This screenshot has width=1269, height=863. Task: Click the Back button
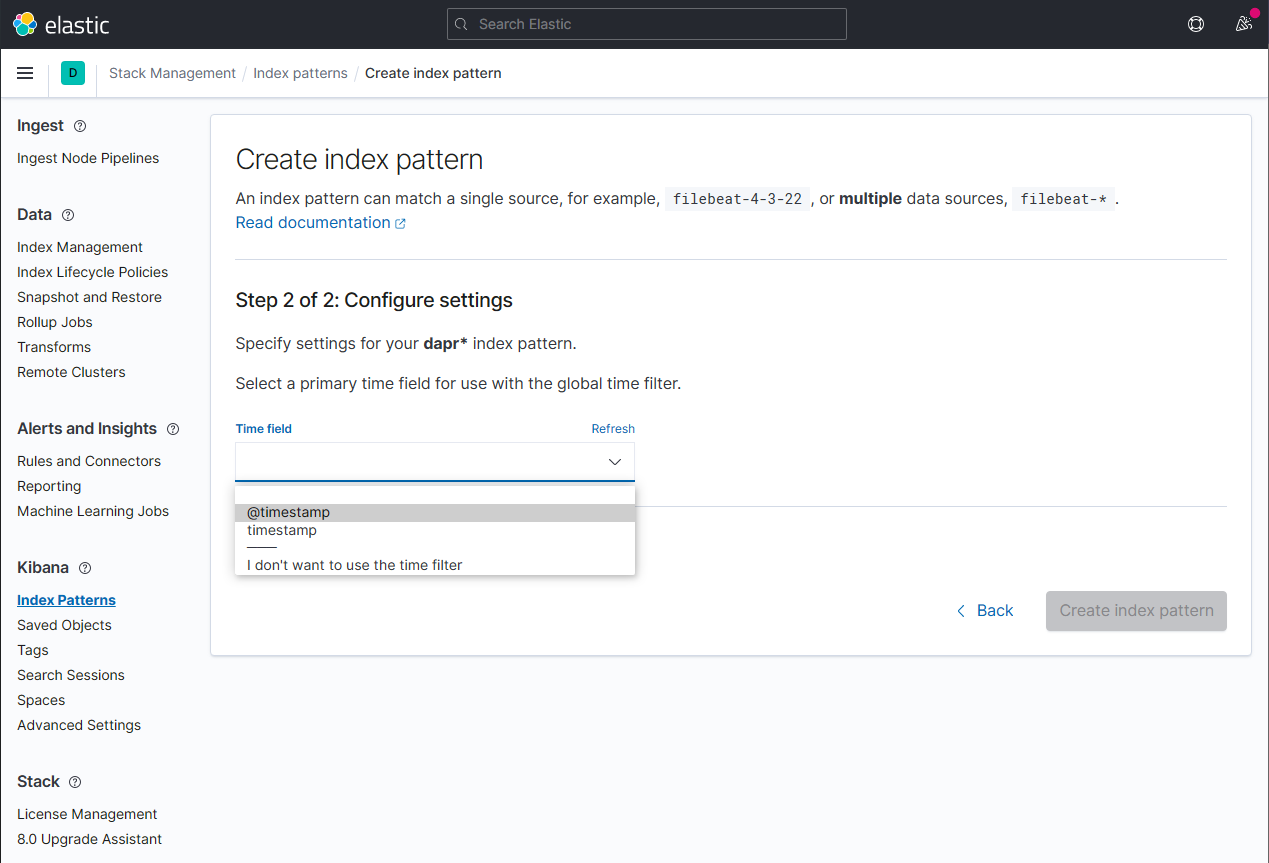point(985,610)
